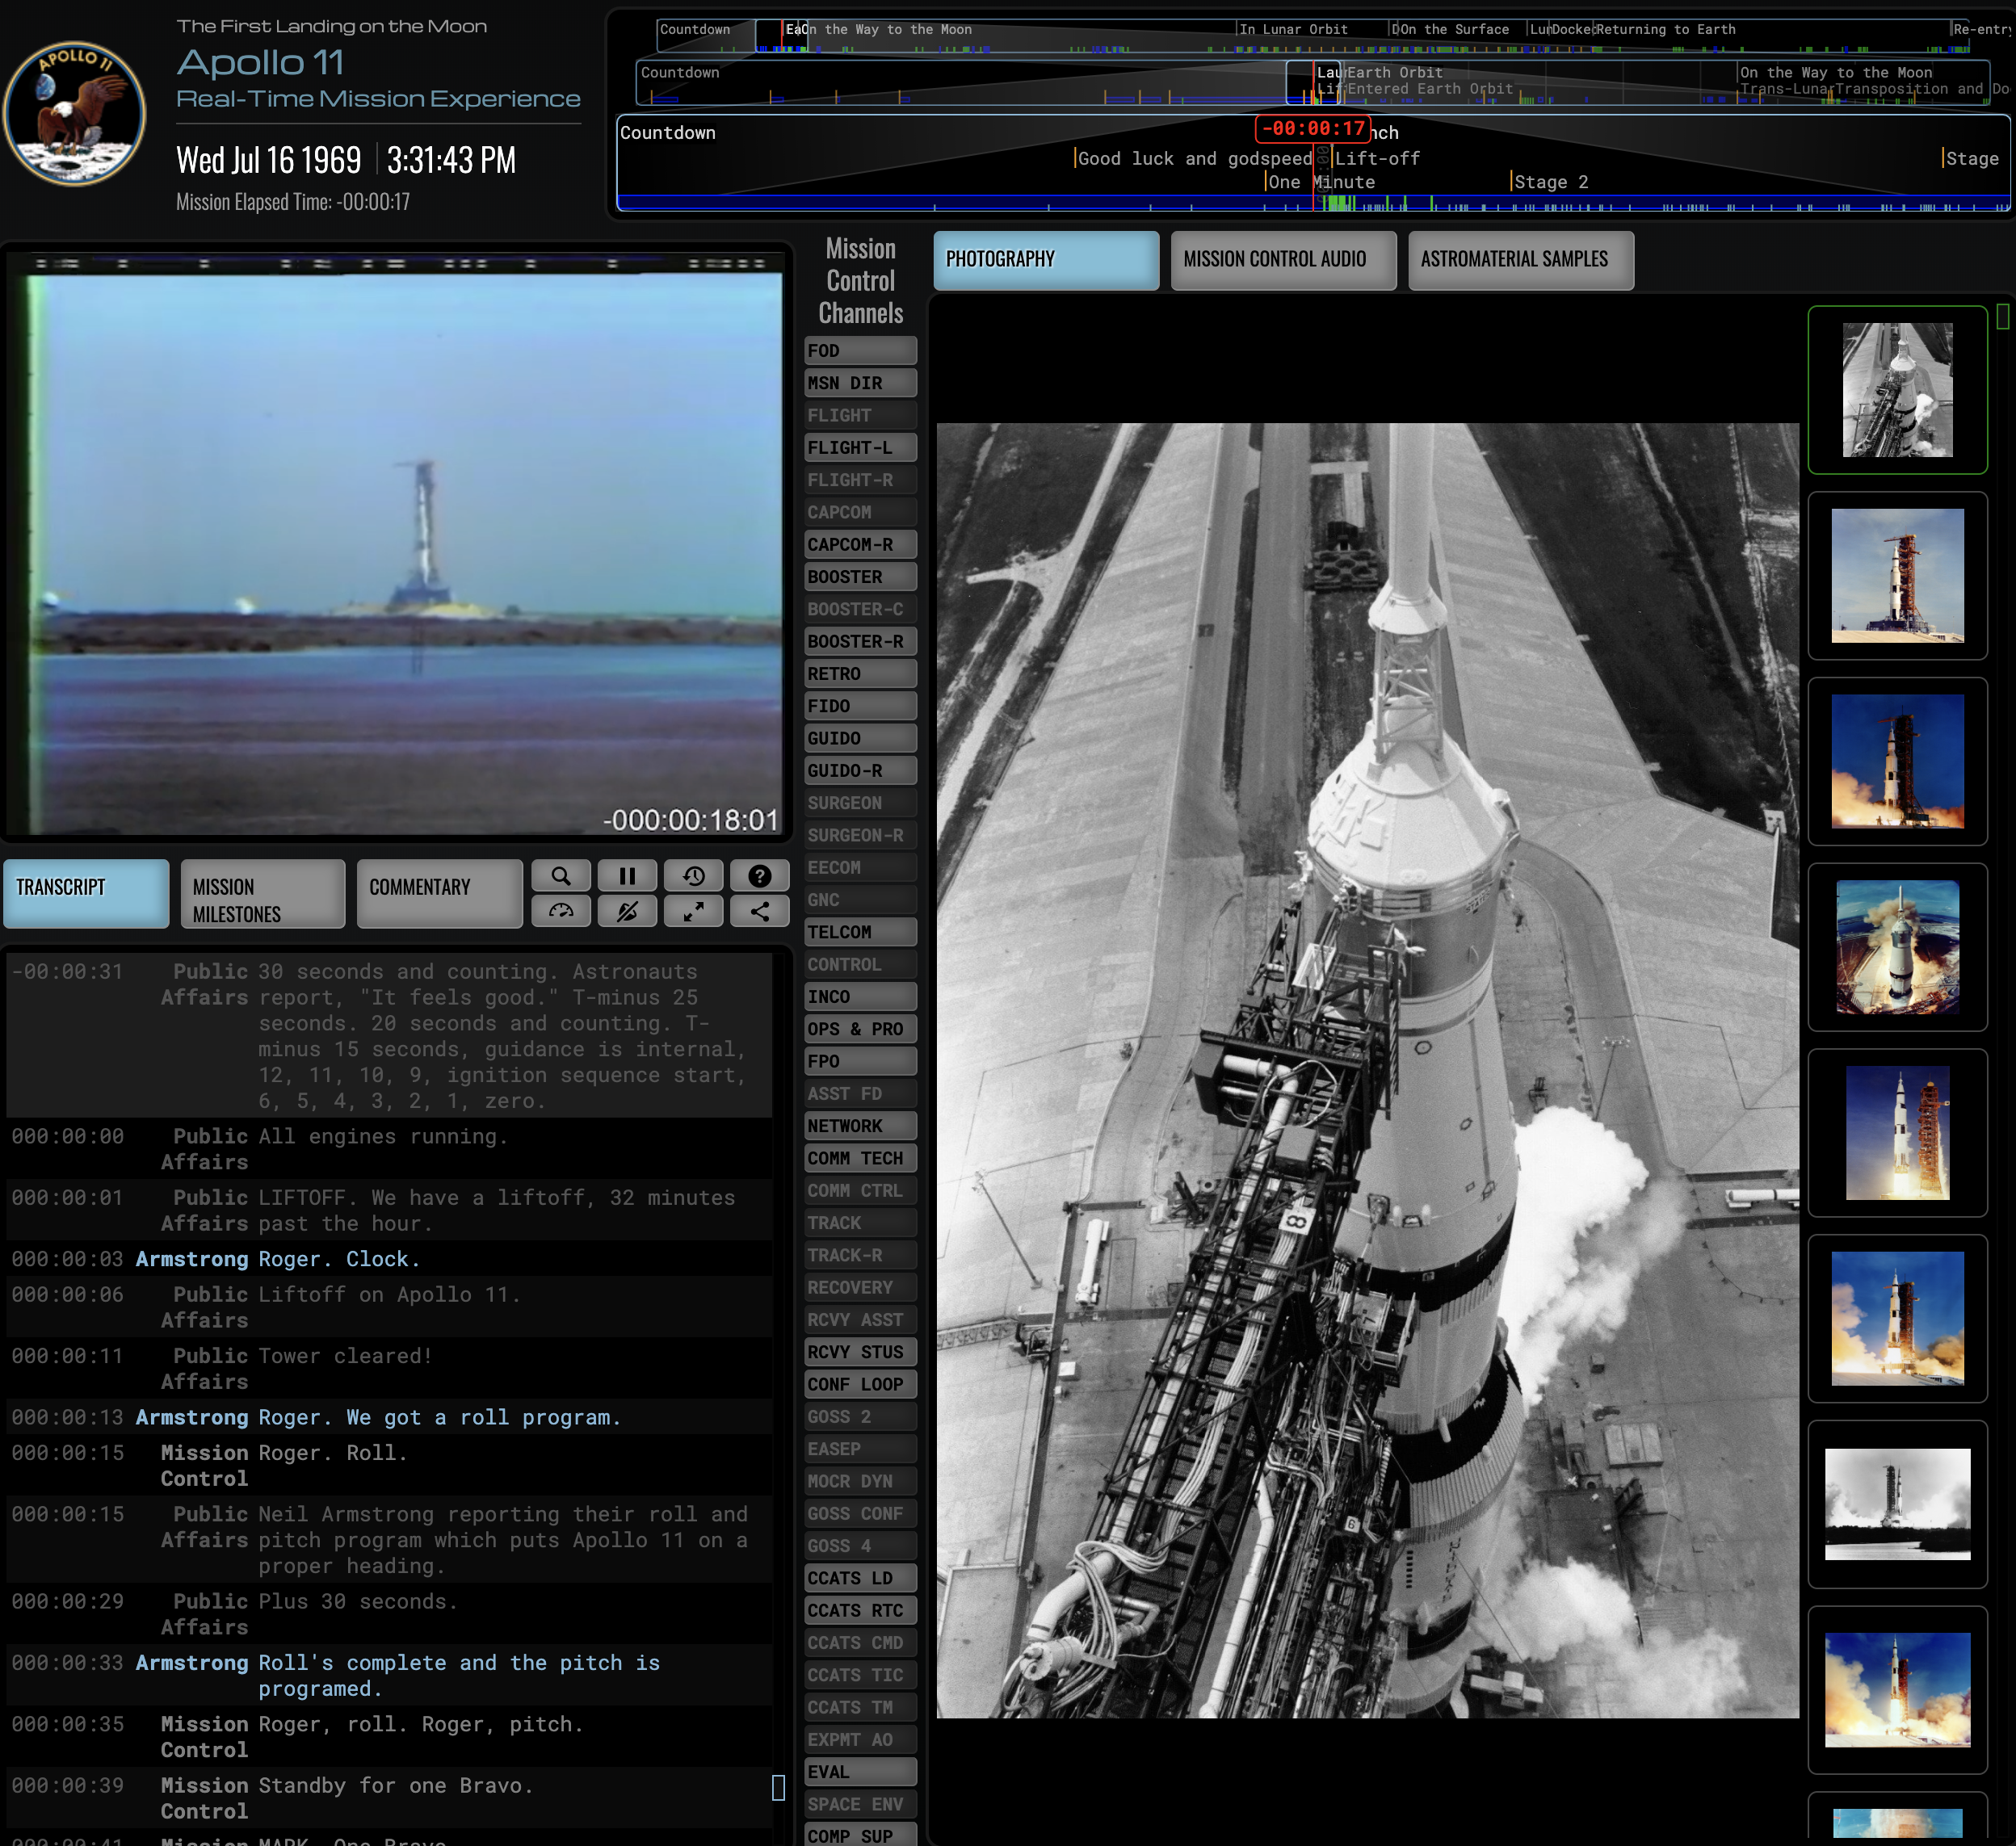Click the share icon
Viewport: 2016px width, 1846px height.
click(759, 911)
